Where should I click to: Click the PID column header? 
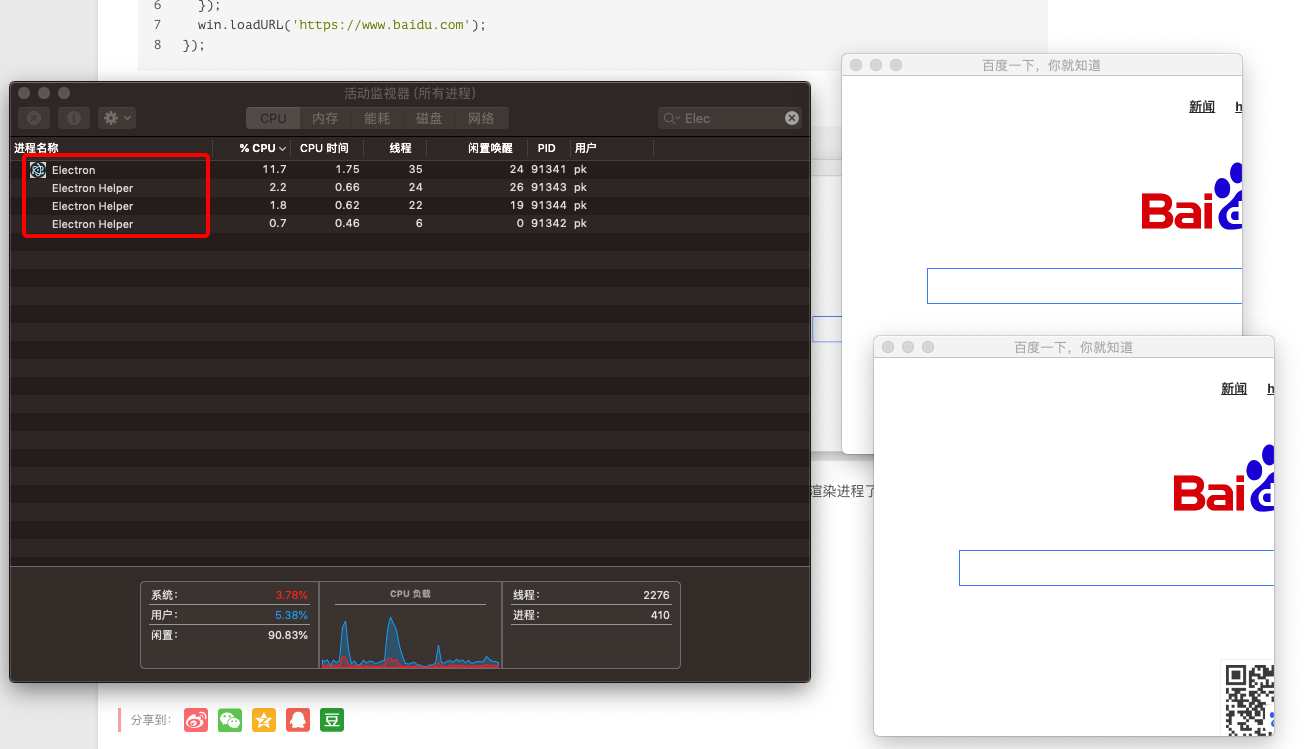(x=546, y=148)
